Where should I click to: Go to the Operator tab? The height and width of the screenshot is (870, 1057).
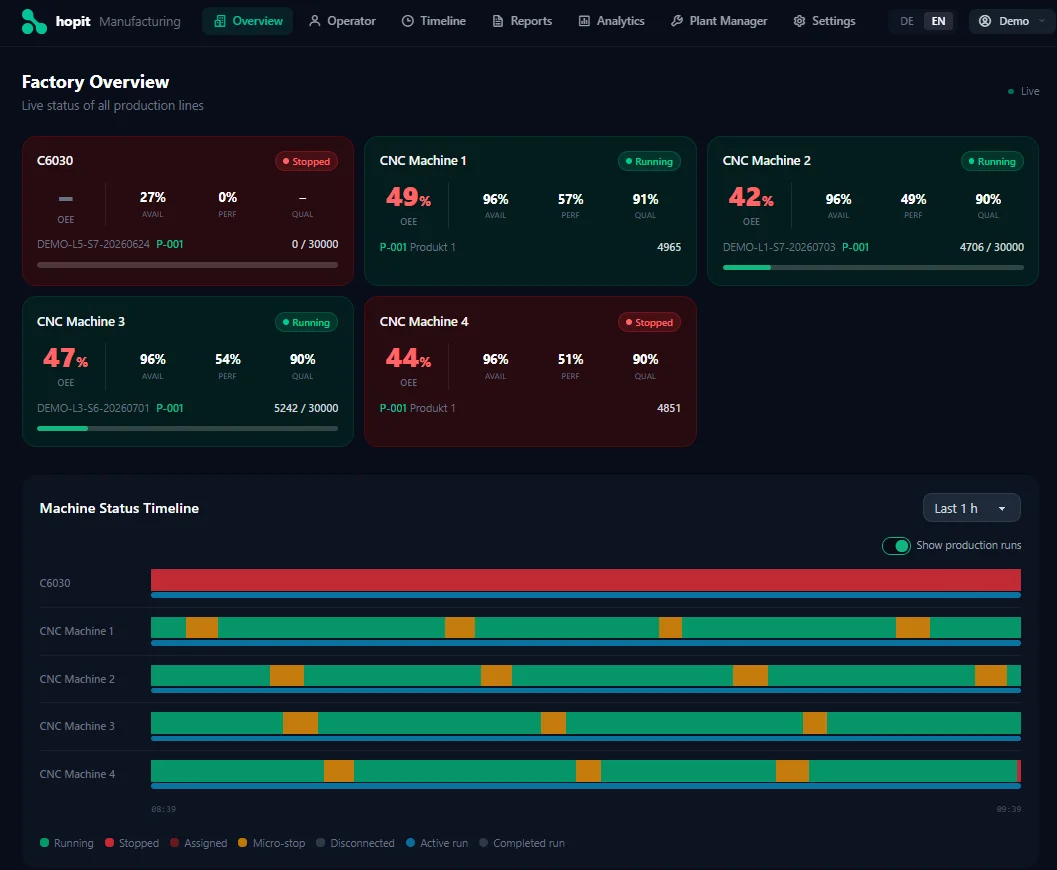342,21
